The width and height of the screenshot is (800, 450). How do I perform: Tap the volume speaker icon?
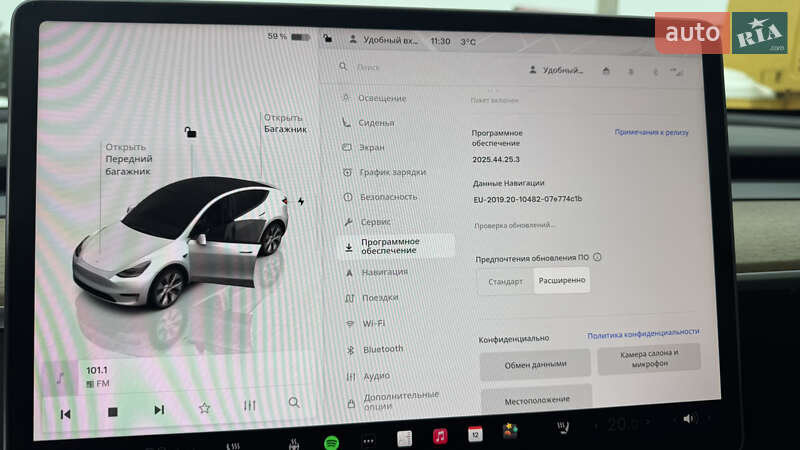tap(688, 419)
